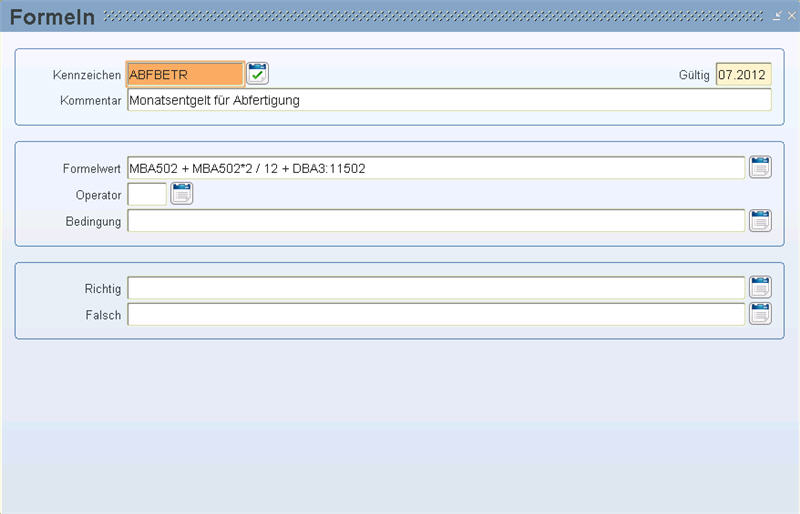Open the lookup icon beside Formelwert
The image size is (800, 514).
click(760, 167)
